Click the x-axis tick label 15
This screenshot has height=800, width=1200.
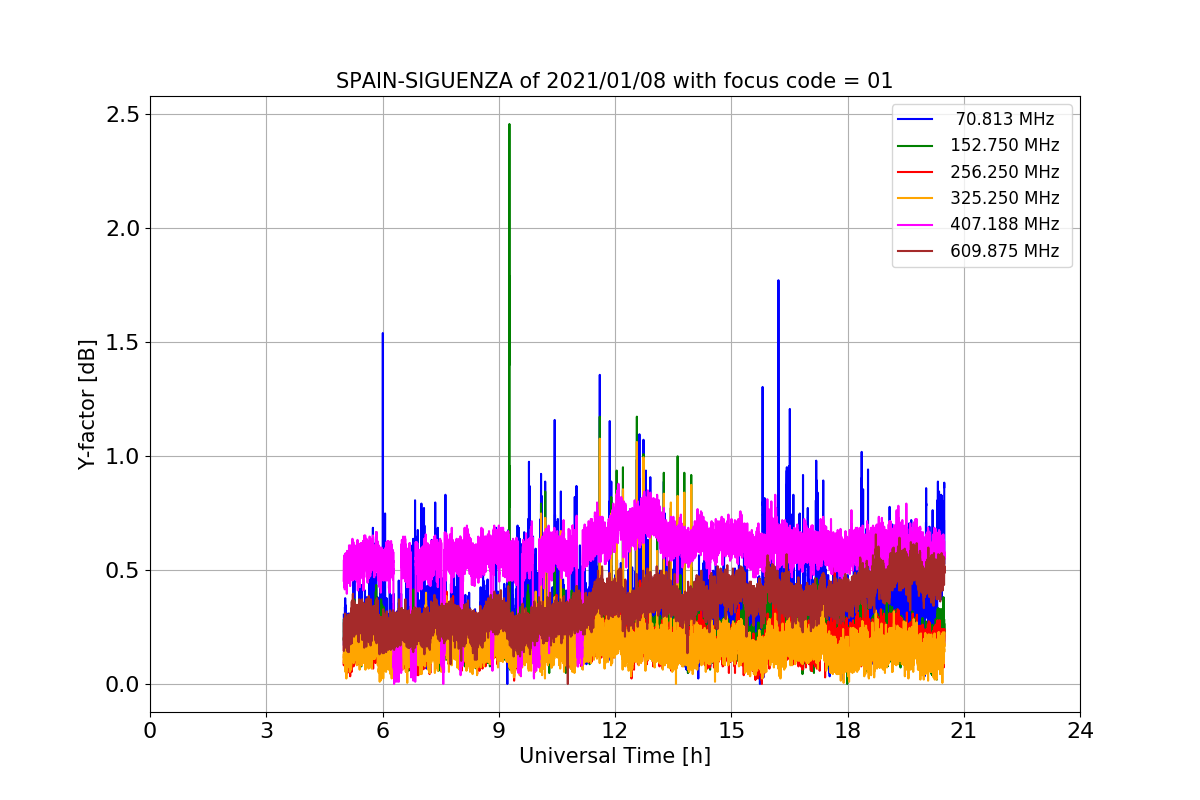pyautogui.click(x=731, y=731)
